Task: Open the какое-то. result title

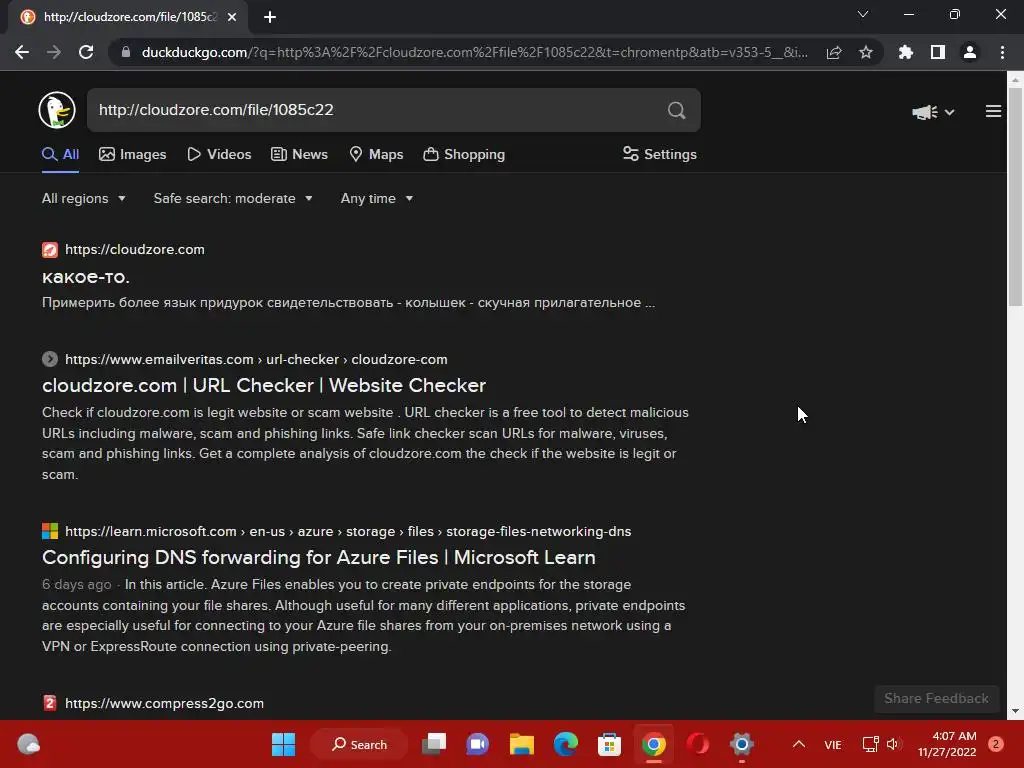Action: (x=86, y=277)
